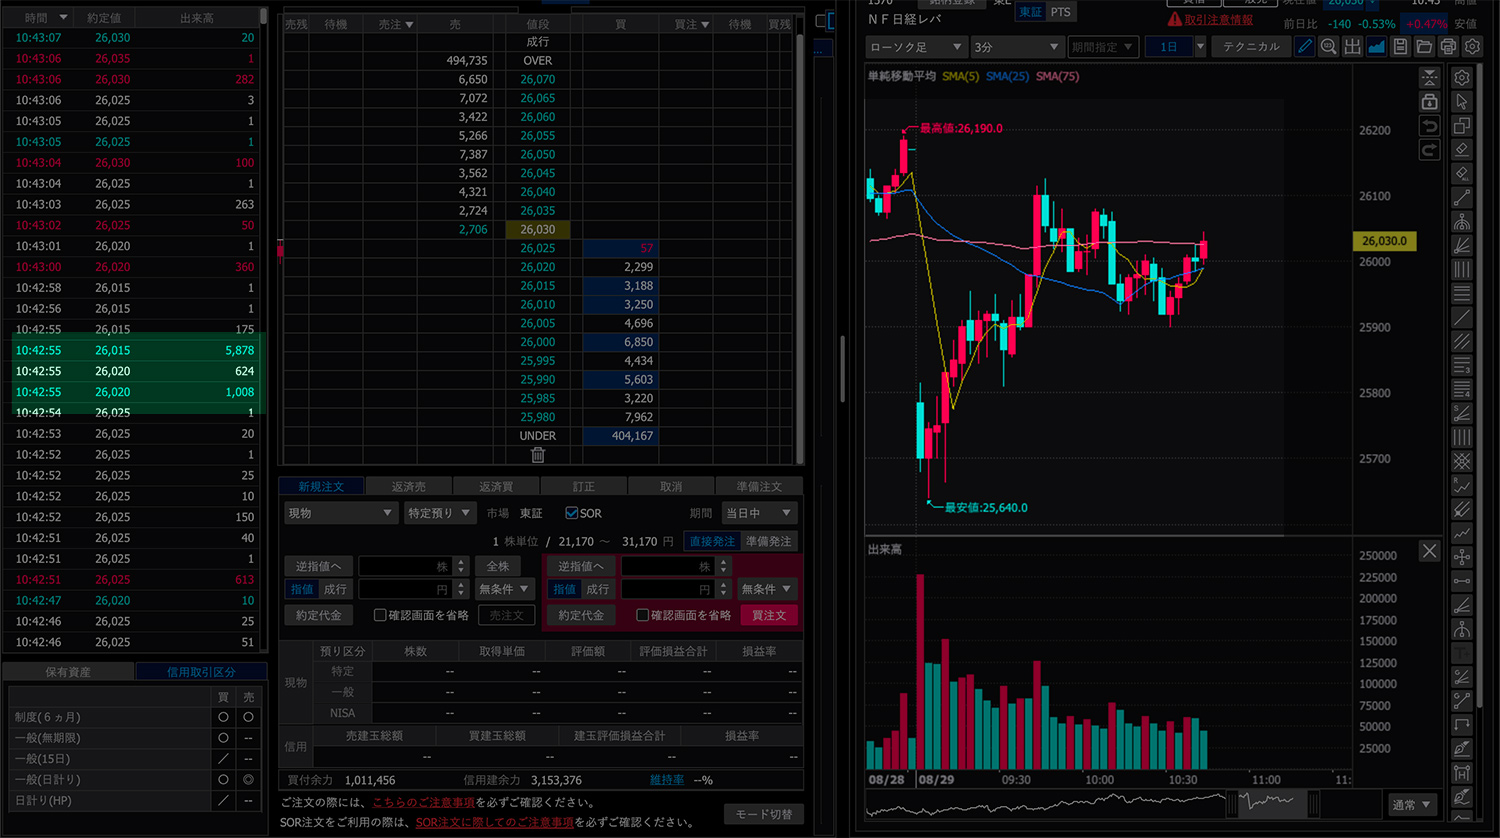The height and width of the screenshot is (838, 1500).
Task: Open the 当日中 period dropdown
Action: point(758,513)
